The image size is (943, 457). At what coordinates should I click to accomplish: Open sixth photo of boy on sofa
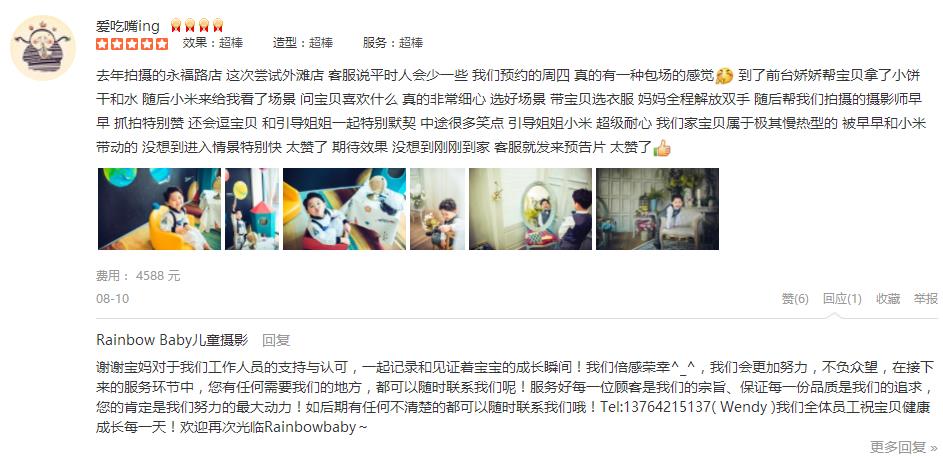point(657,209)
